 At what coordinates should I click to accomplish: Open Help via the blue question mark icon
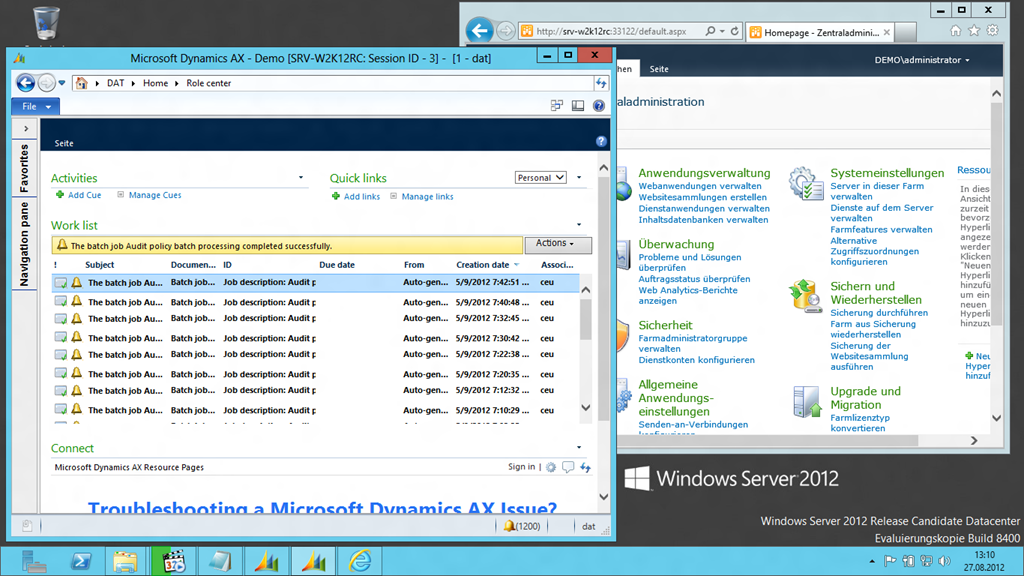598,105
